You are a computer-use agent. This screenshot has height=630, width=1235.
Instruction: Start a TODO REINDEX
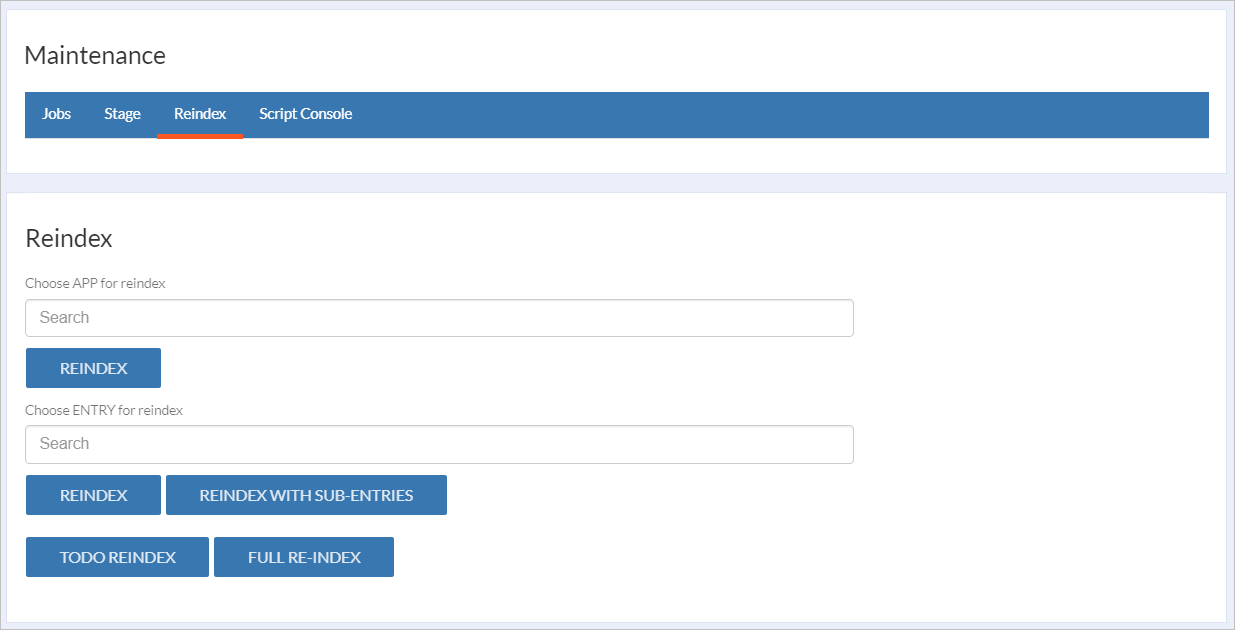click(116, 556)
